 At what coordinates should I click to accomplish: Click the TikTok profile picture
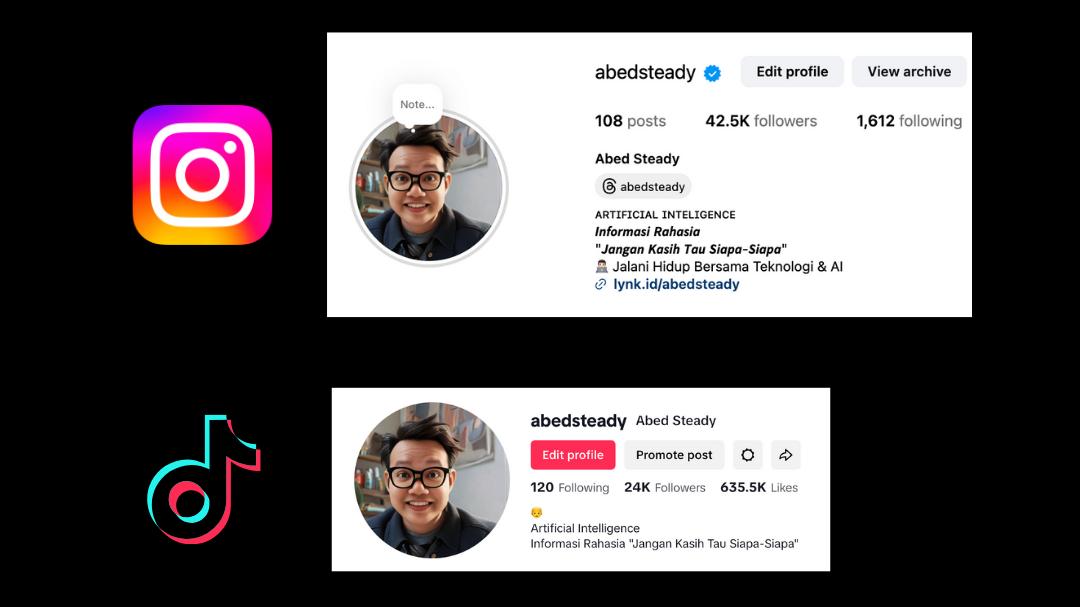pos(432,480)
